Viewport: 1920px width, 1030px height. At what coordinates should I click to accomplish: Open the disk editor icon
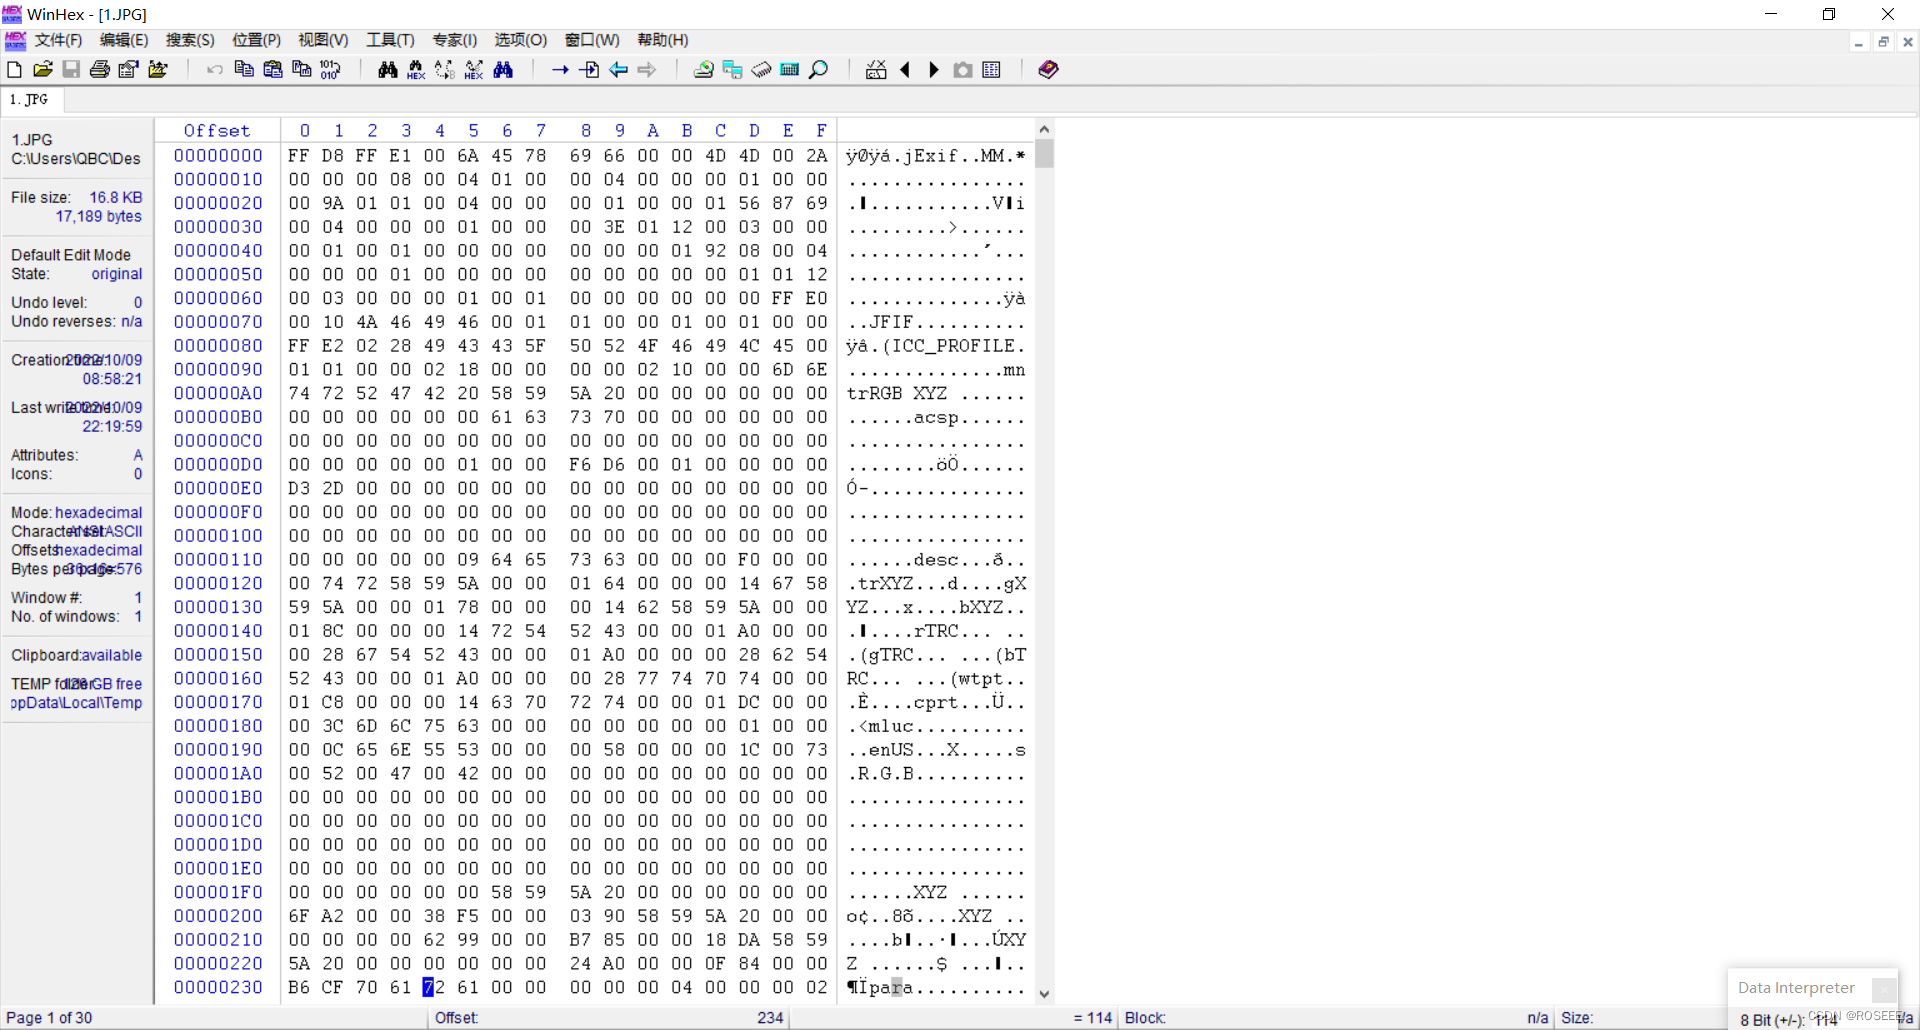(x=704, y=69)
